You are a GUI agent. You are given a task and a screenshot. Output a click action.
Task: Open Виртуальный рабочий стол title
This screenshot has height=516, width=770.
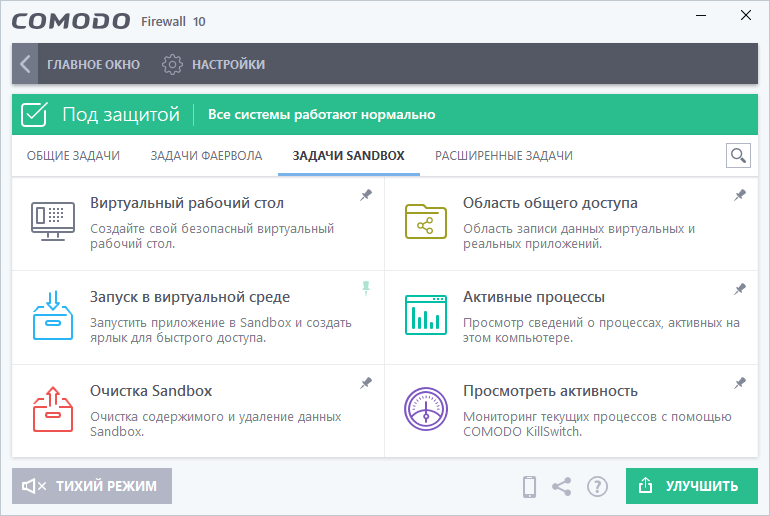[x=187, y=203]
